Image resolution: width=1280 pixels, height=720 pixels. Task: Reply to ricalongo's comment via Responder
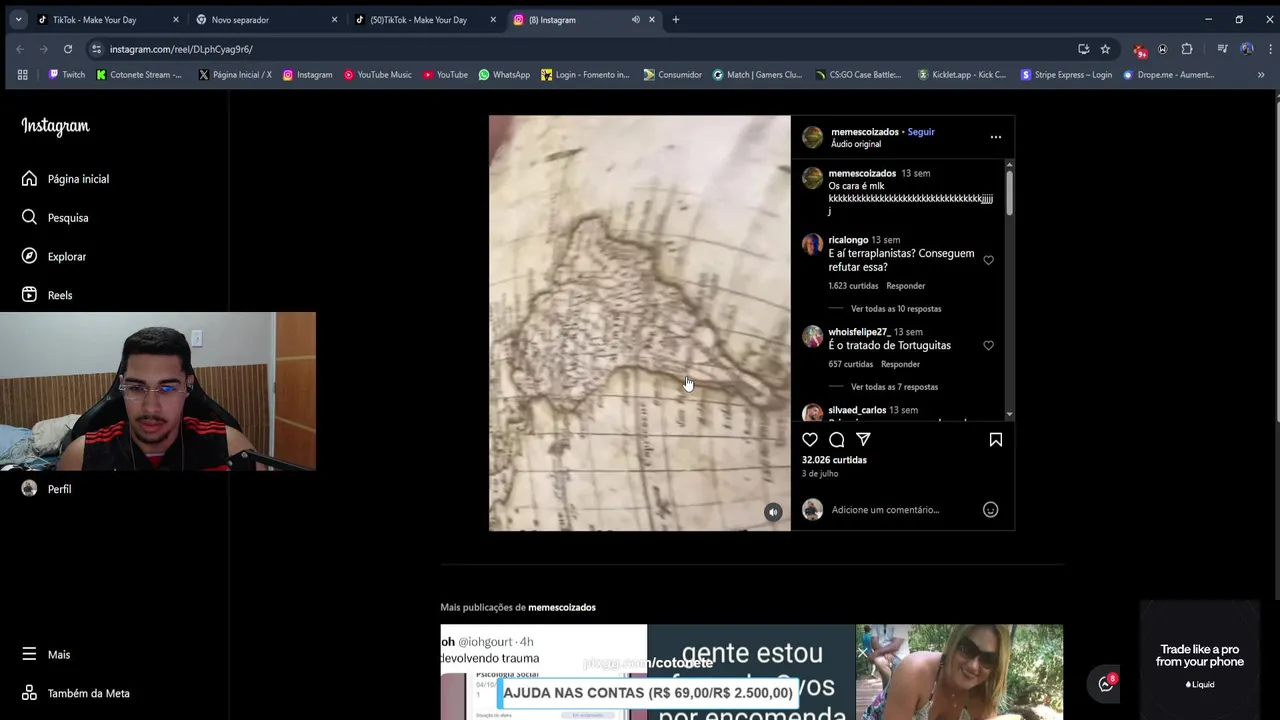tap(906, 286)
